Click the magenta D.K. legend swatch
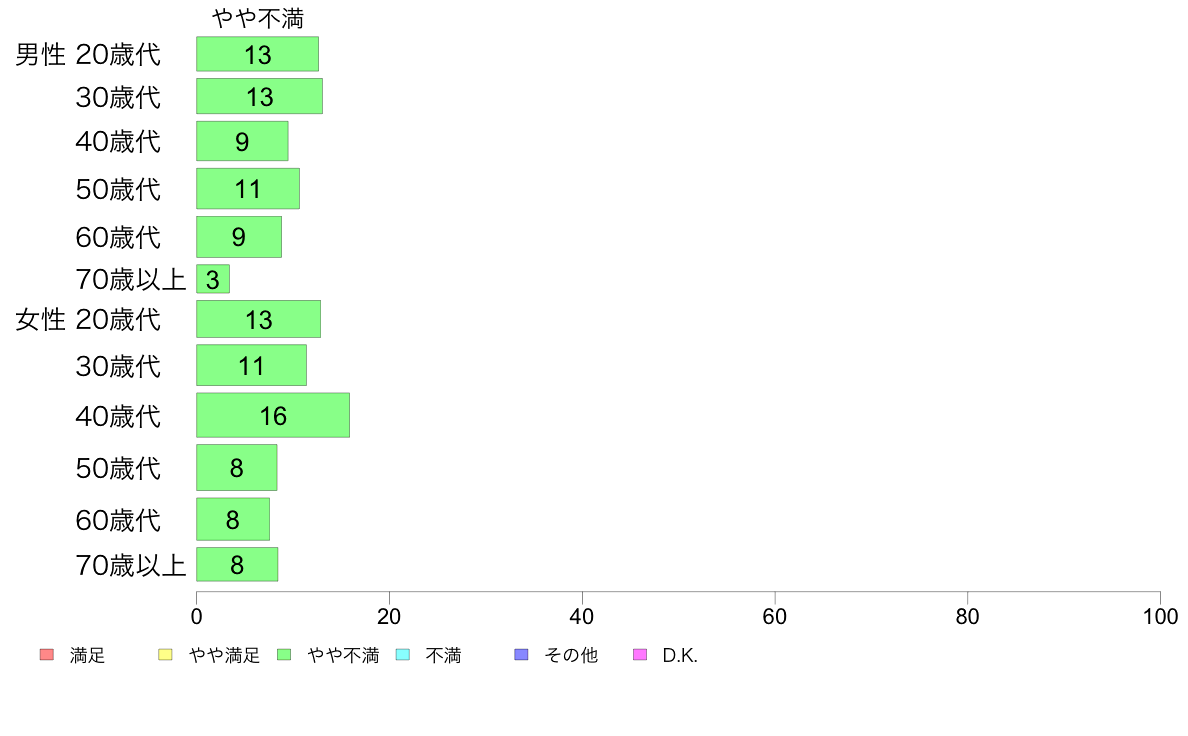The image size is (1188, 736). pos(640,655)
